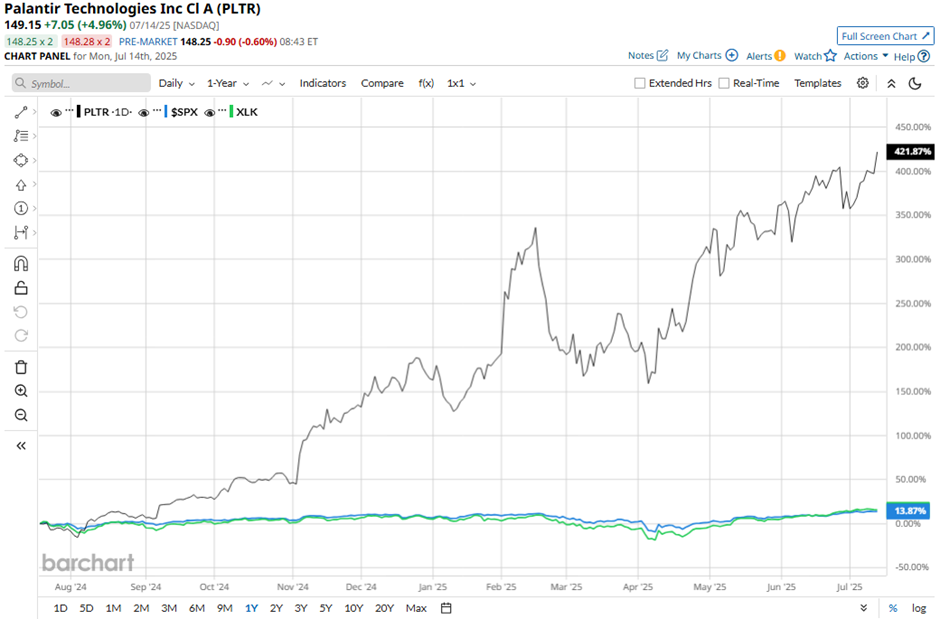Viewport: 940px width, 619px height.
Task: Select the trend line drawing tool
Action: point(21,112)
